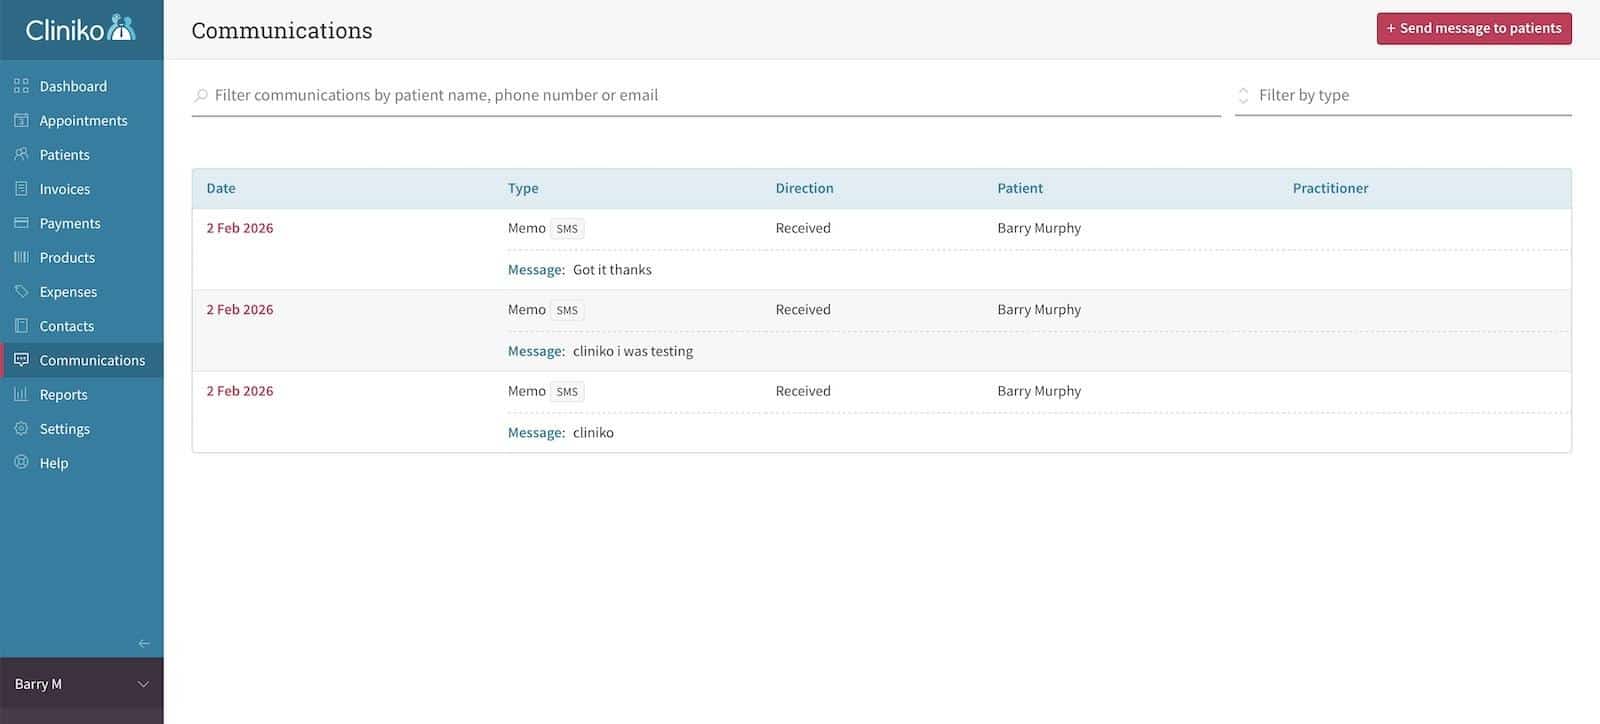Click the Invoices document icon
The image size is (1600, 724).
pos(21,189)
